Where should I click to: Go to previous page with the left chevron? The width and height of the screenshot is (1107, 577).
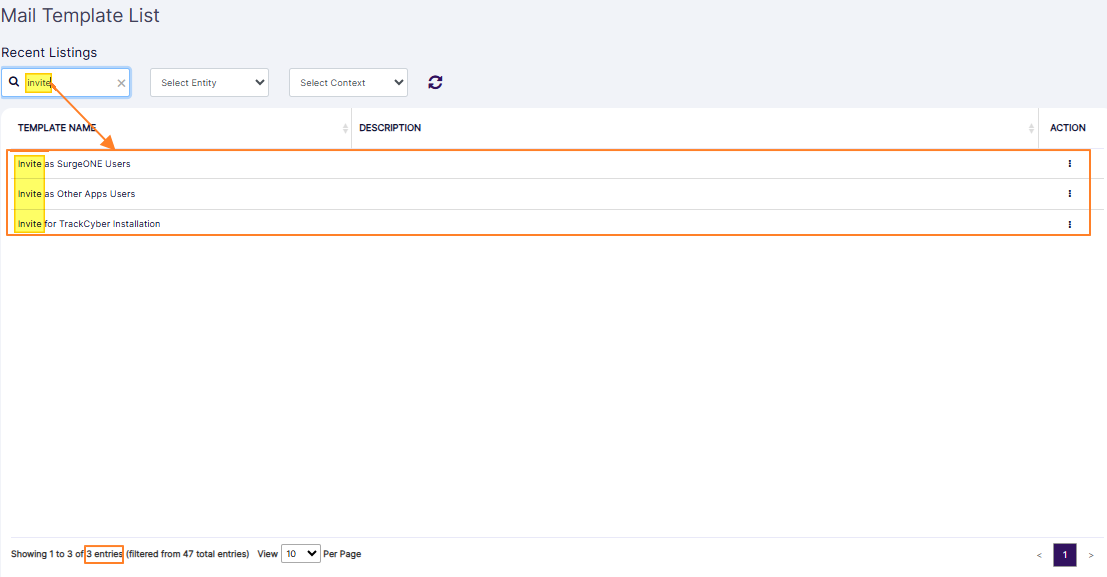coord(1040,554)
